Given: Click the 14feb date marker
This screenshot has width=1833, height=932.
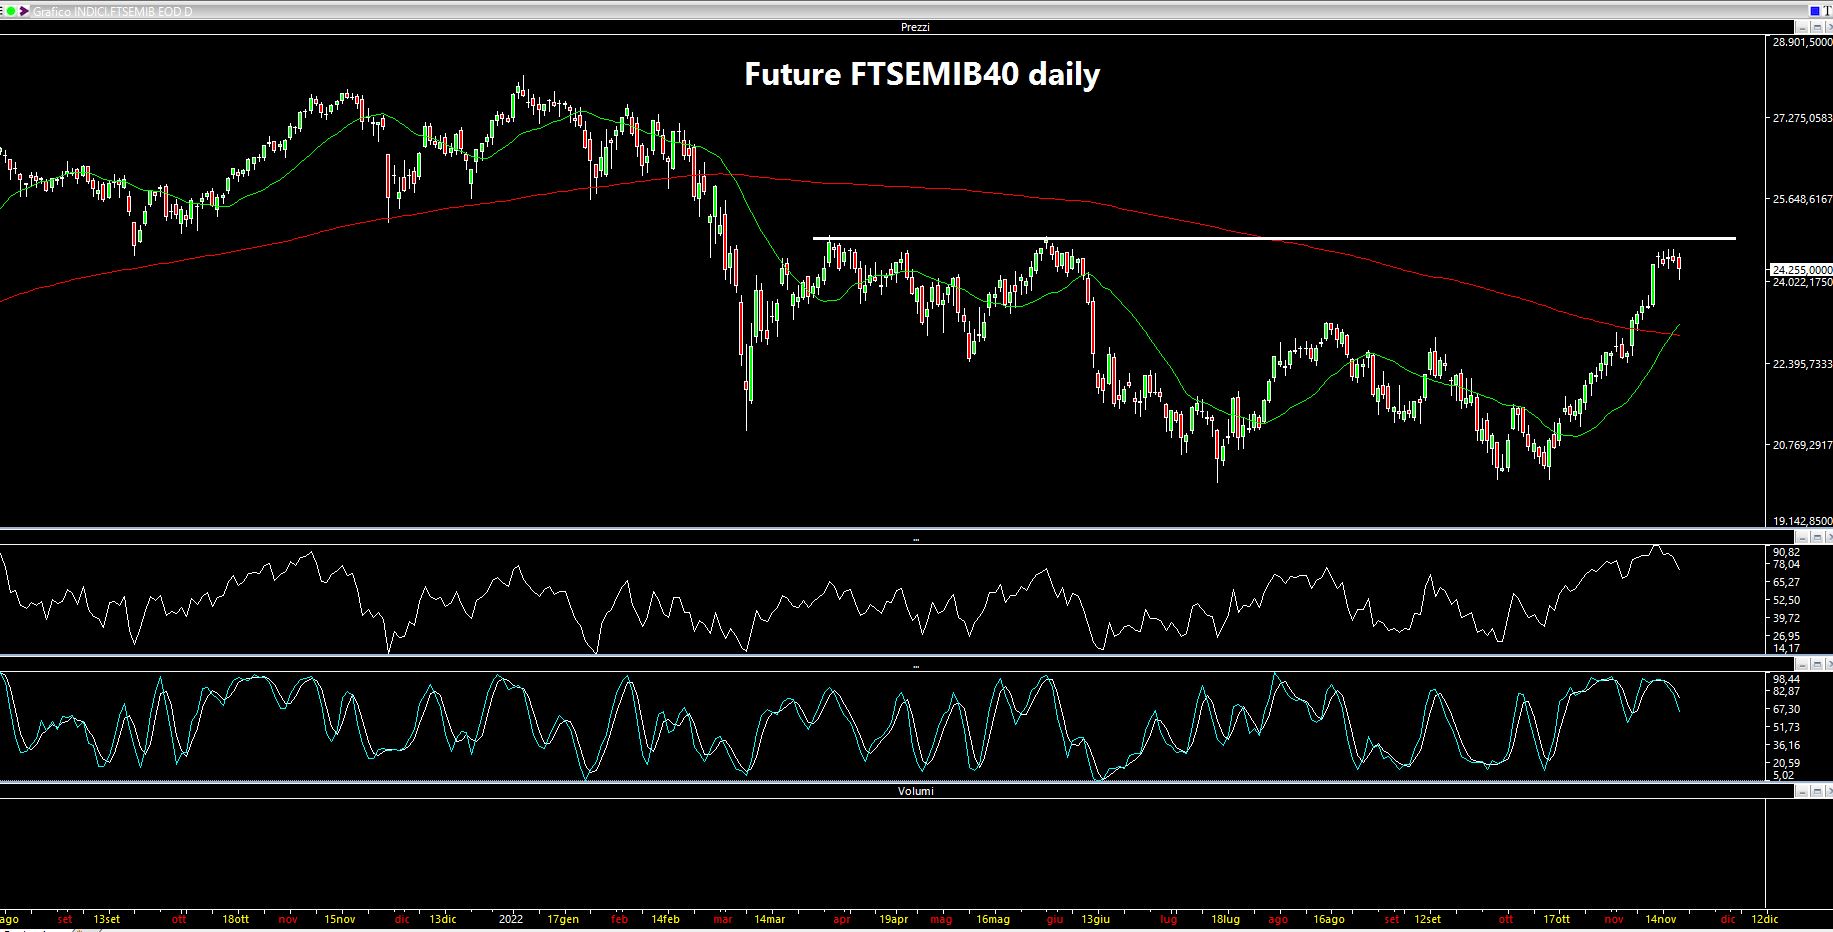Looking at the screenshot, I should point(665,919).
